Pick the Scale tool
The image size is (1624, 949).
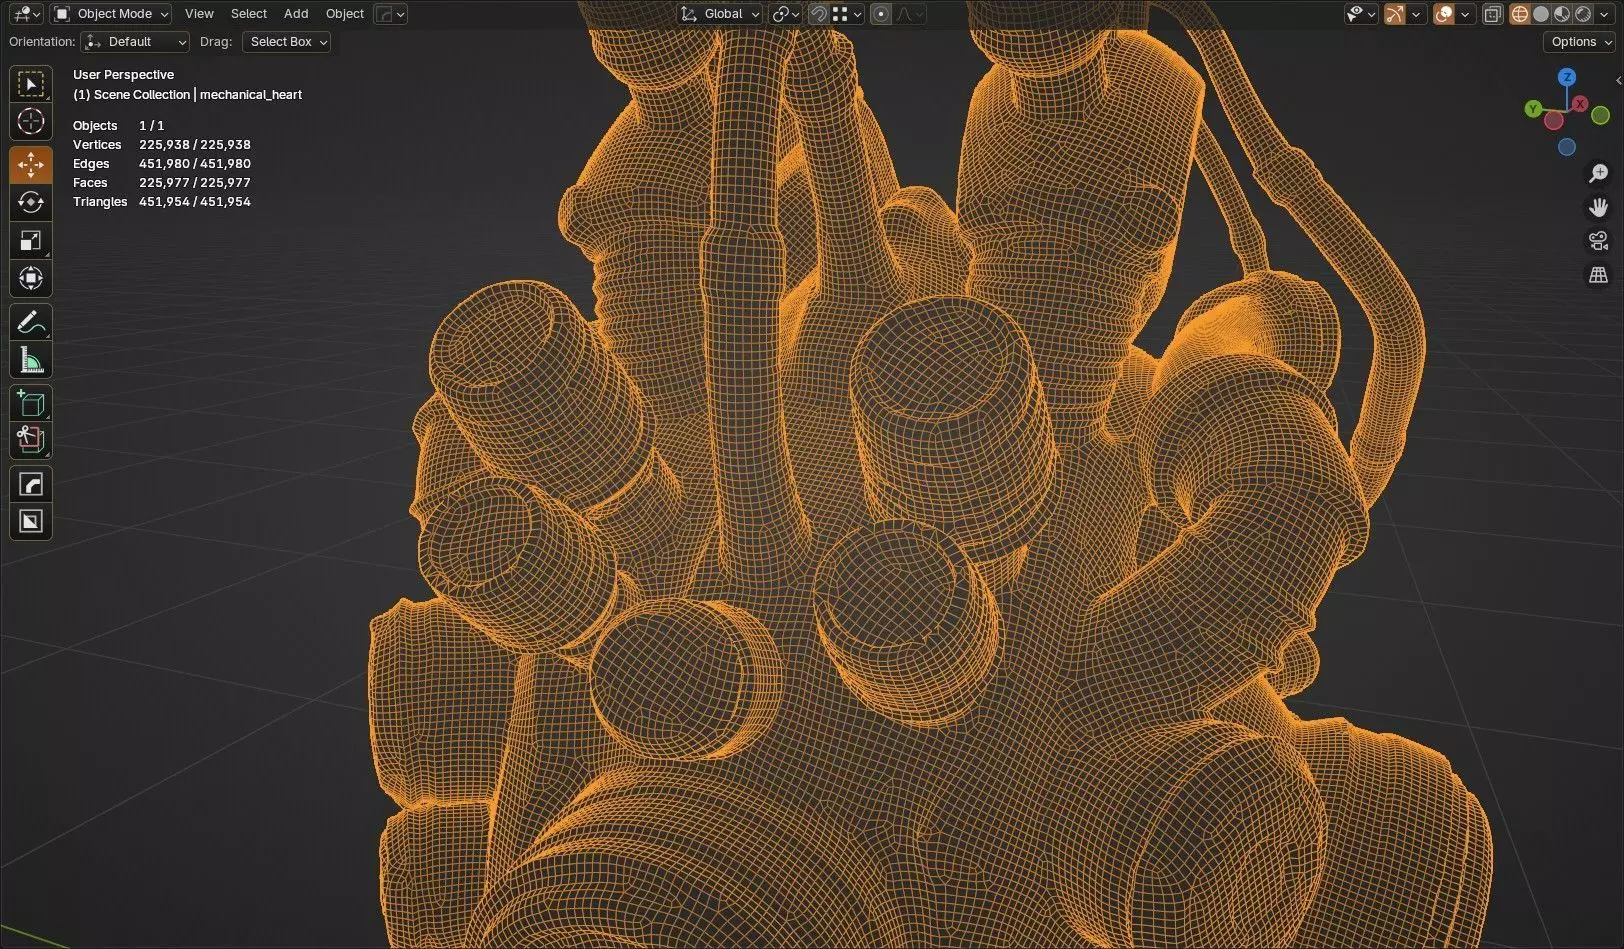31,241
